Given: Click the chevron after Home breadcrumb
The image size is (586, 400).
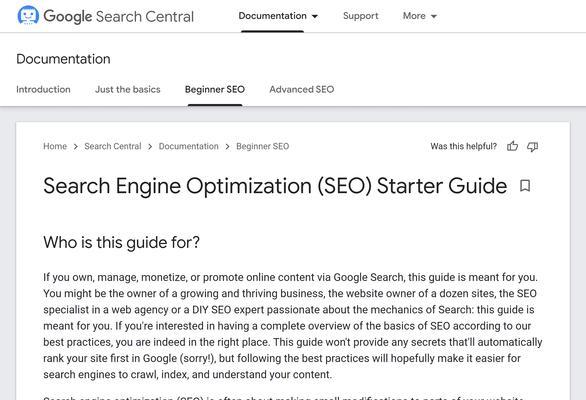Looking at the screenshot, I should pyautogui.click(x=75, y=147).
